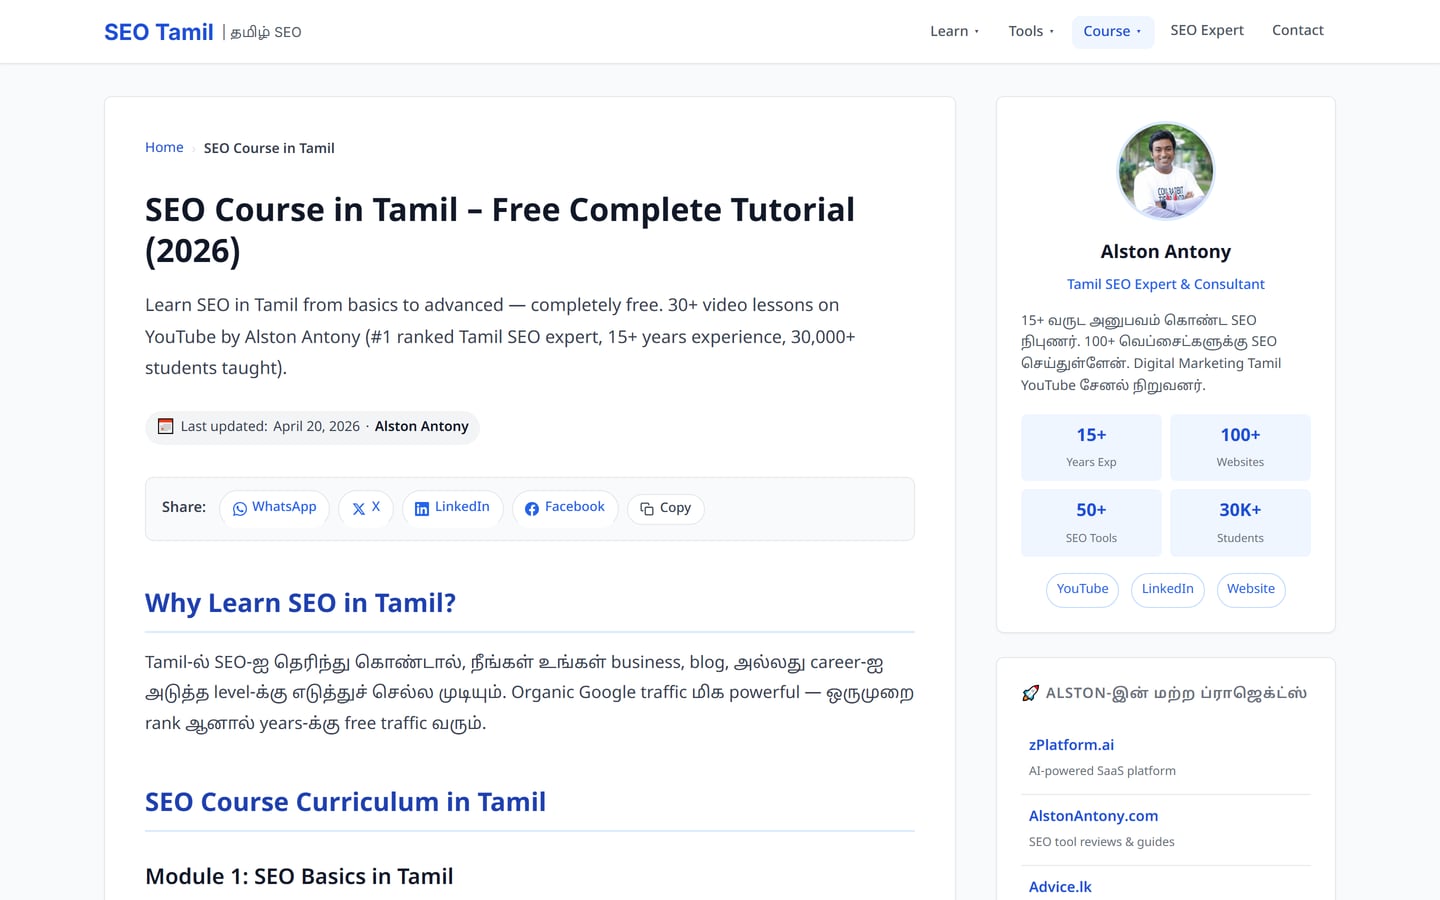Click the WhatsApp icon in share bar
The width and height of the screenshot is (1440, 900).
pos(240,508)
